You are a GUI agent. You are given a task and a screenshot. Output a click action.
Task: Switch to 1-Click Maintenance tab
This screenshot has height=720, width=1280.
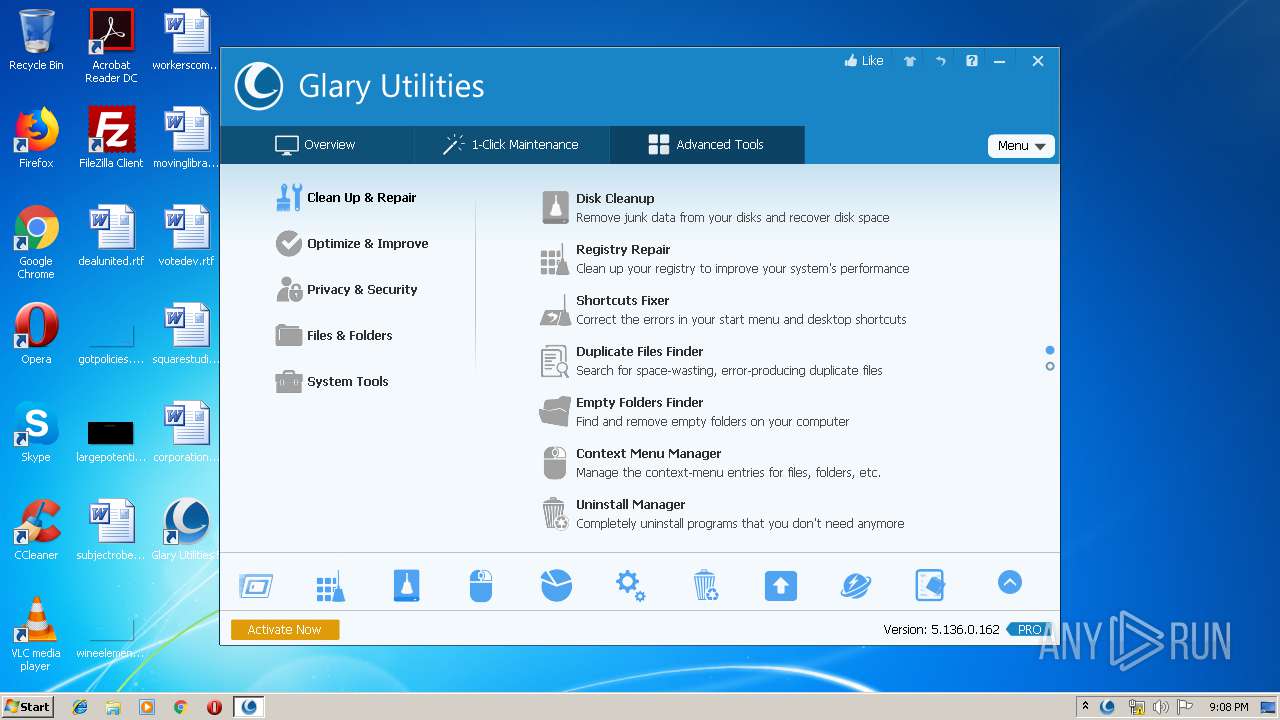[x=511, y=145]
